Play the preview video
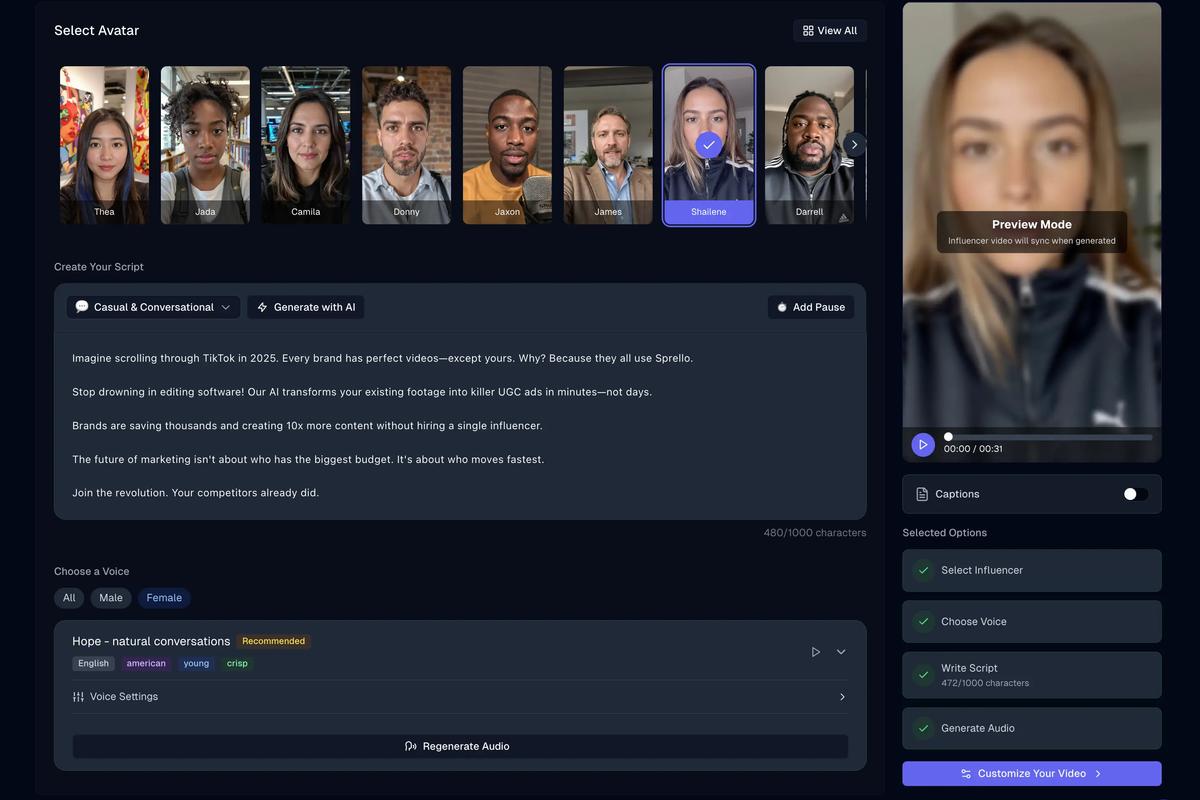The height and width of the screenshot is (800, 1200). tap(923, 445)
